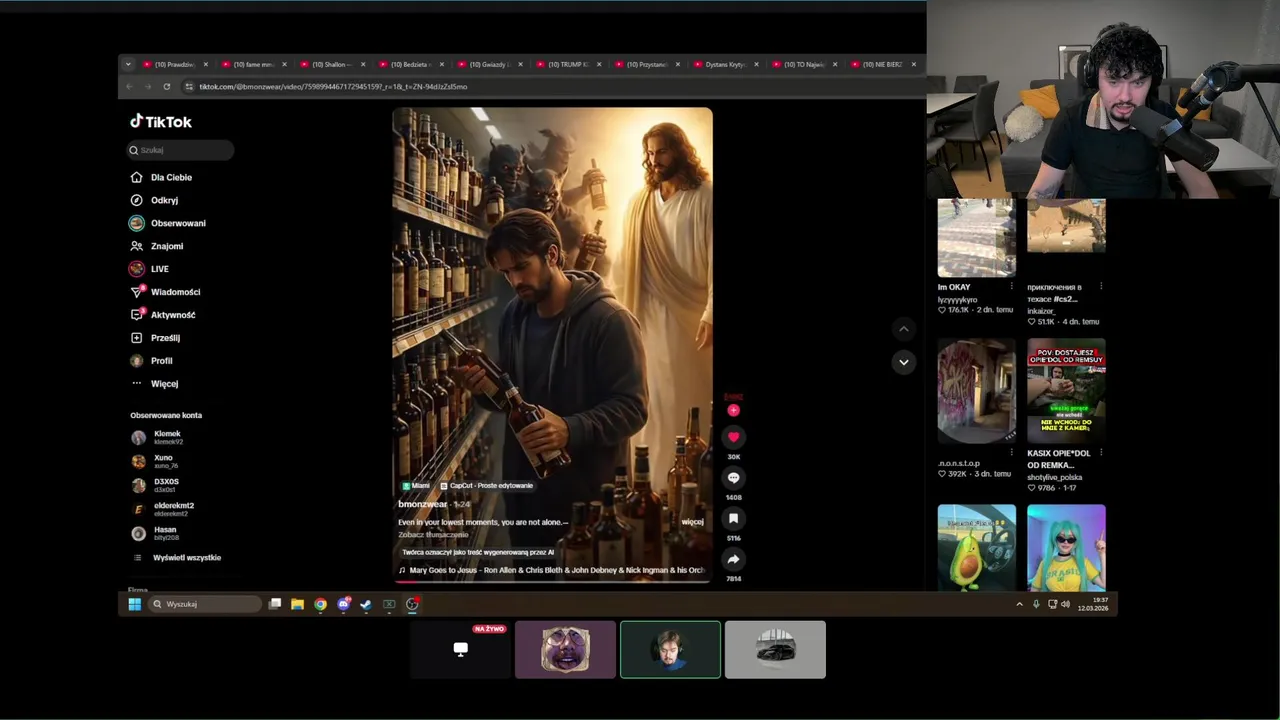Close the Shallon browser tab
Screen dimensions: 1280x720
tap(363, 64)
